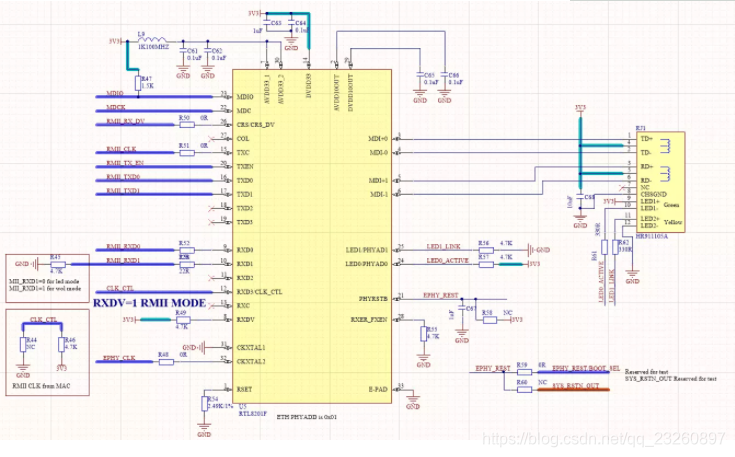Click the orange SYS_RSTN_OUT net label

click(576, 386)
